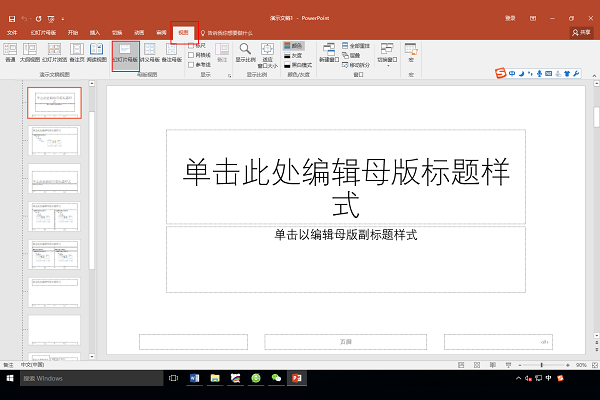Toggle the 网格线 gridlines checkbox
Viewport: 600px width, 400px height.
pos(192,55)
